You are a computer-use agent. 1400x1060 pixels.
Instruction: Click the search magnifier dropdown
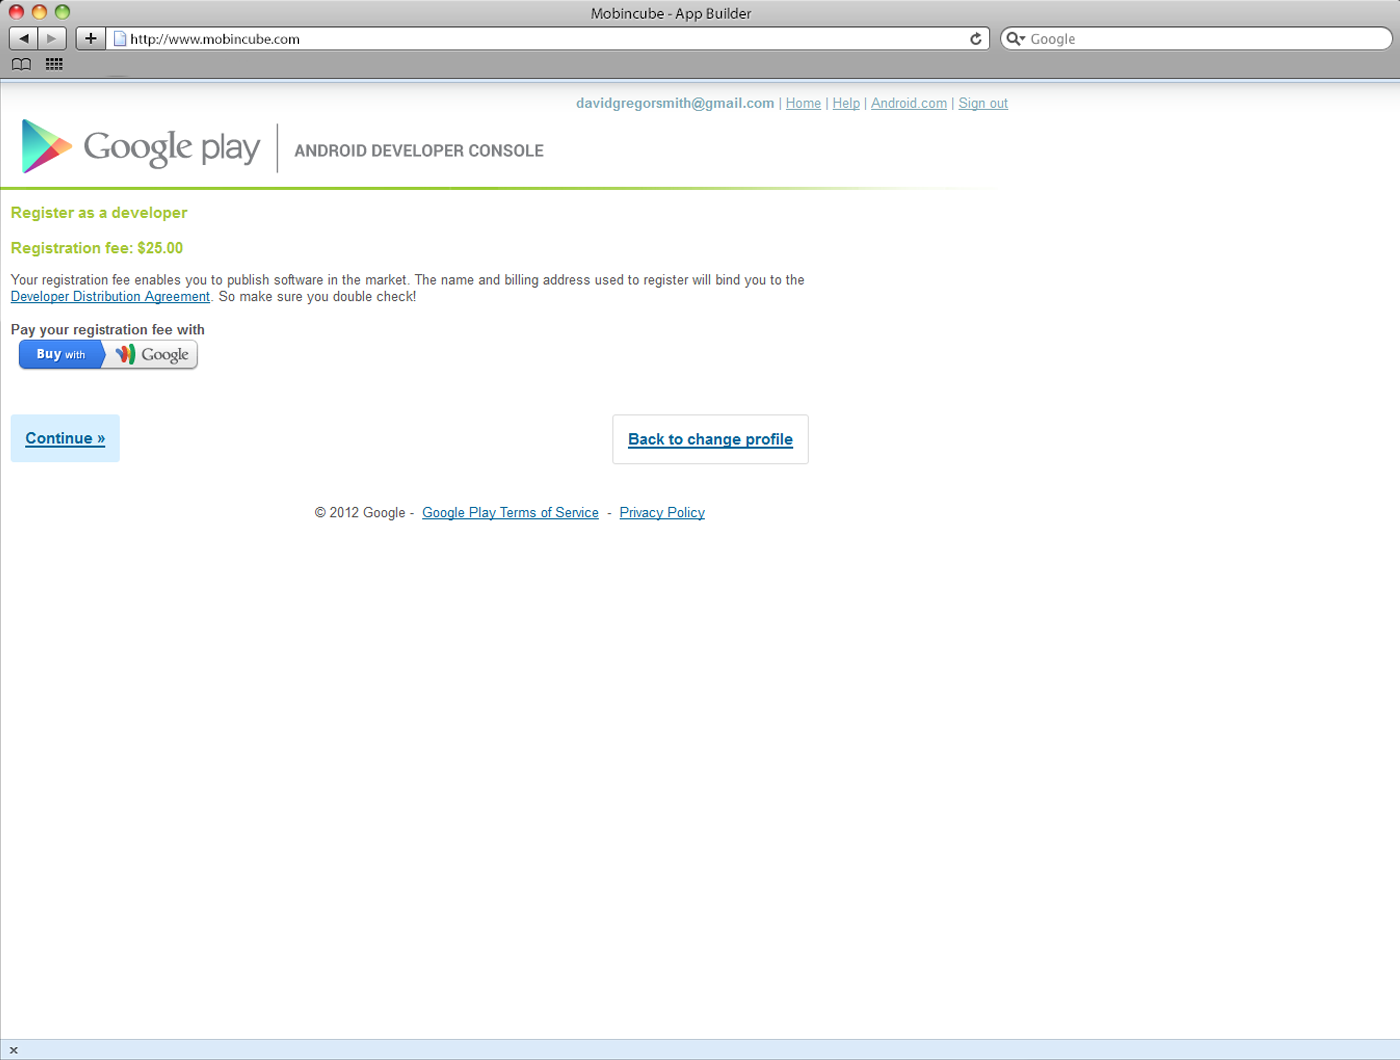click(x=1016, y=39)
